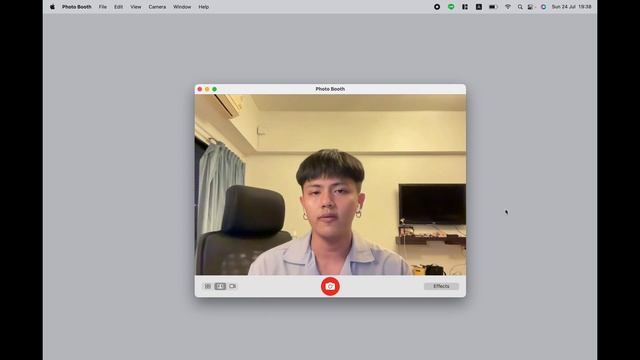This screenshot has height=360, width=640.
Task: Activate Siri from menu bar
Action: pyautogui.click(x=543, y=7)
